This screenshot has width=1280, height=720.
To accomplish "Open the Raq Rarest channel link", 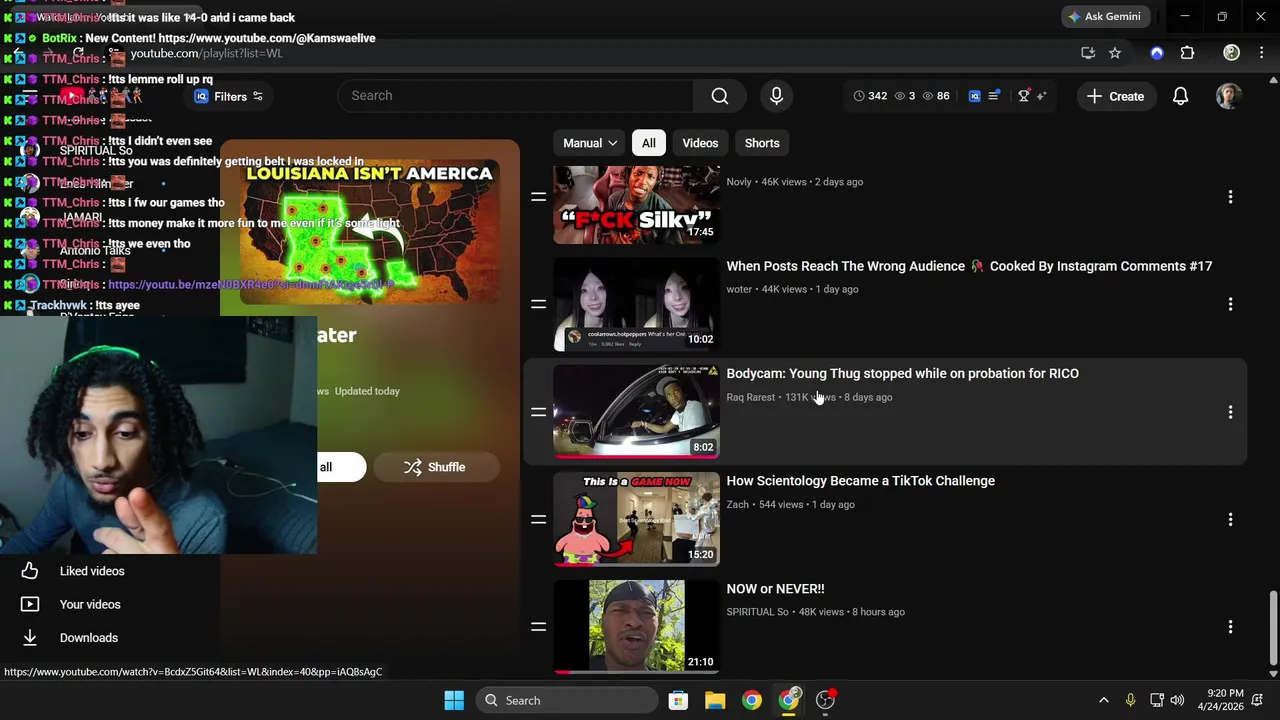I will pos(750,397).
